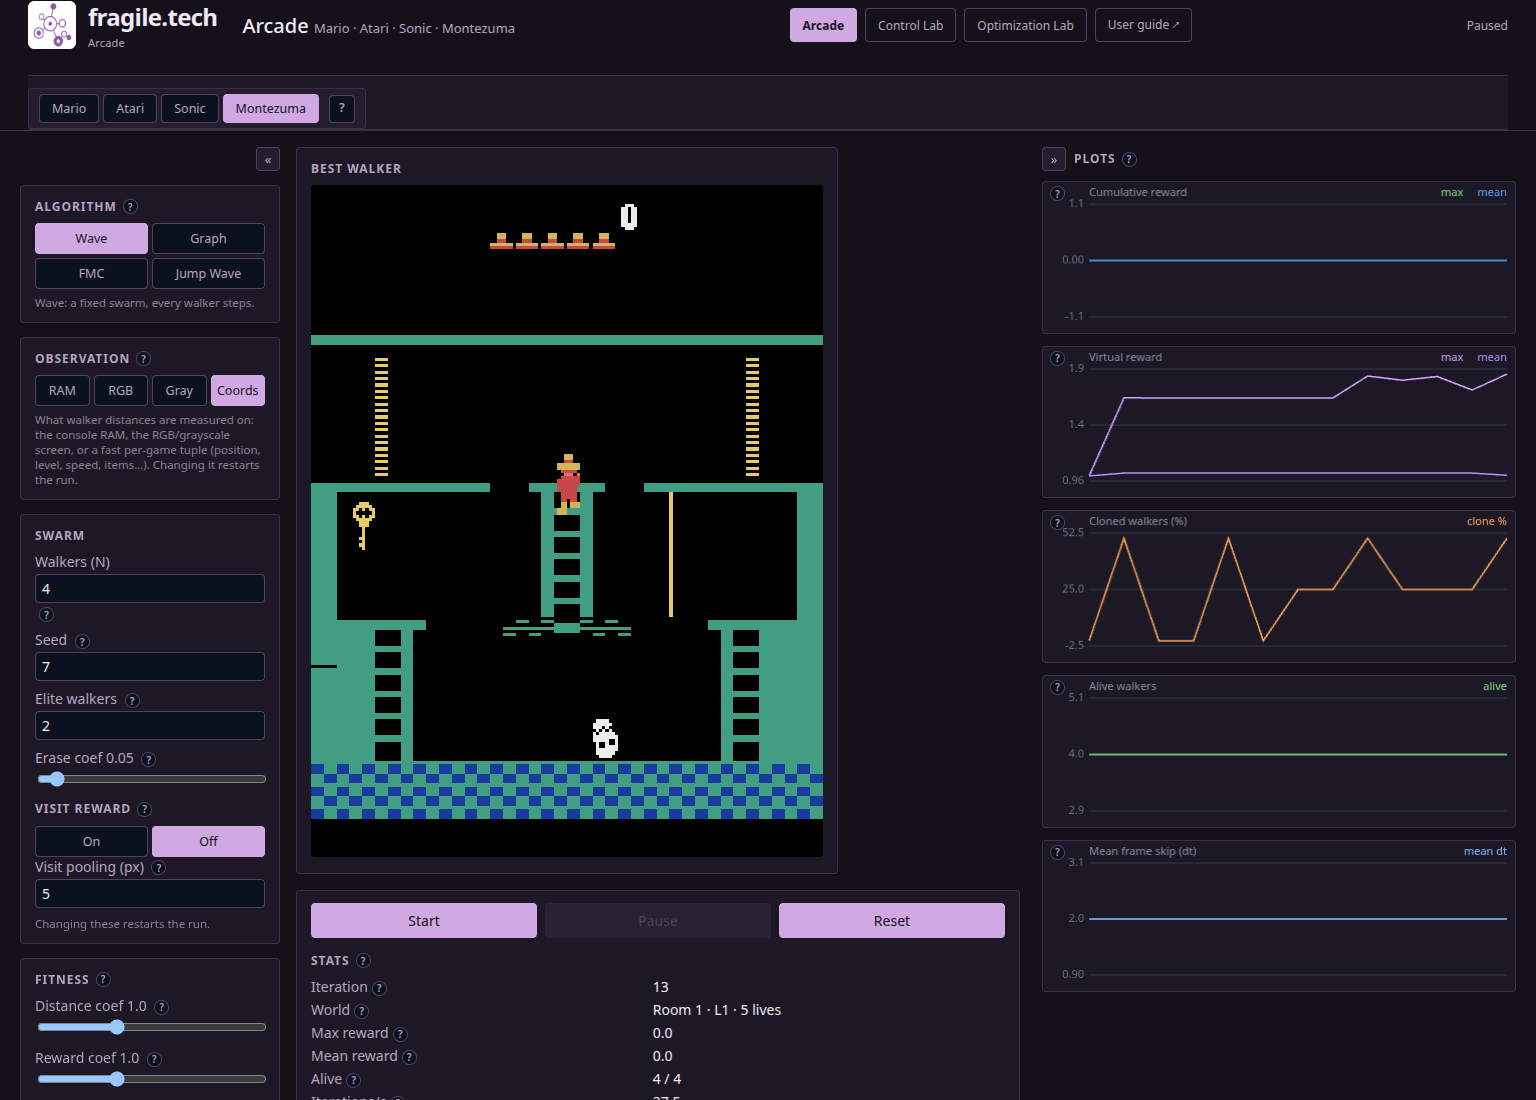Click the Visit Reward help icon
Image resolution: width=1536 pixels, height=1100 pixels.
(x=144, y=809)
